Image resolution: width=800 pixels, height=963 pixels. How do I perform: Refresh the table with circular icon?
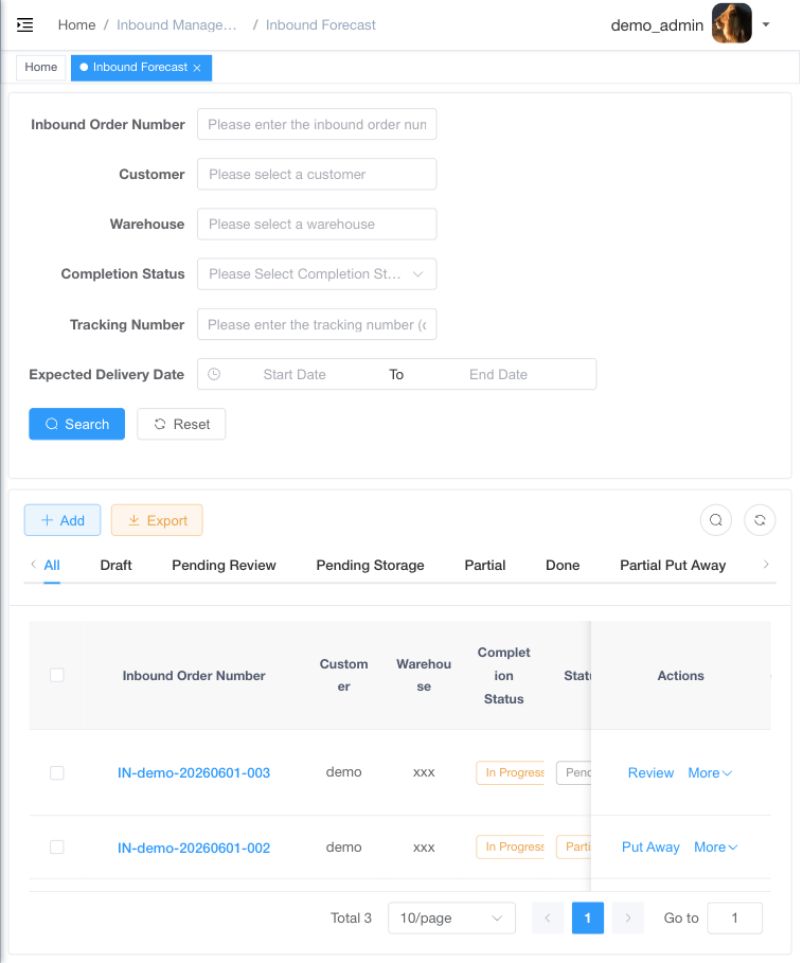tap(759, 520)
